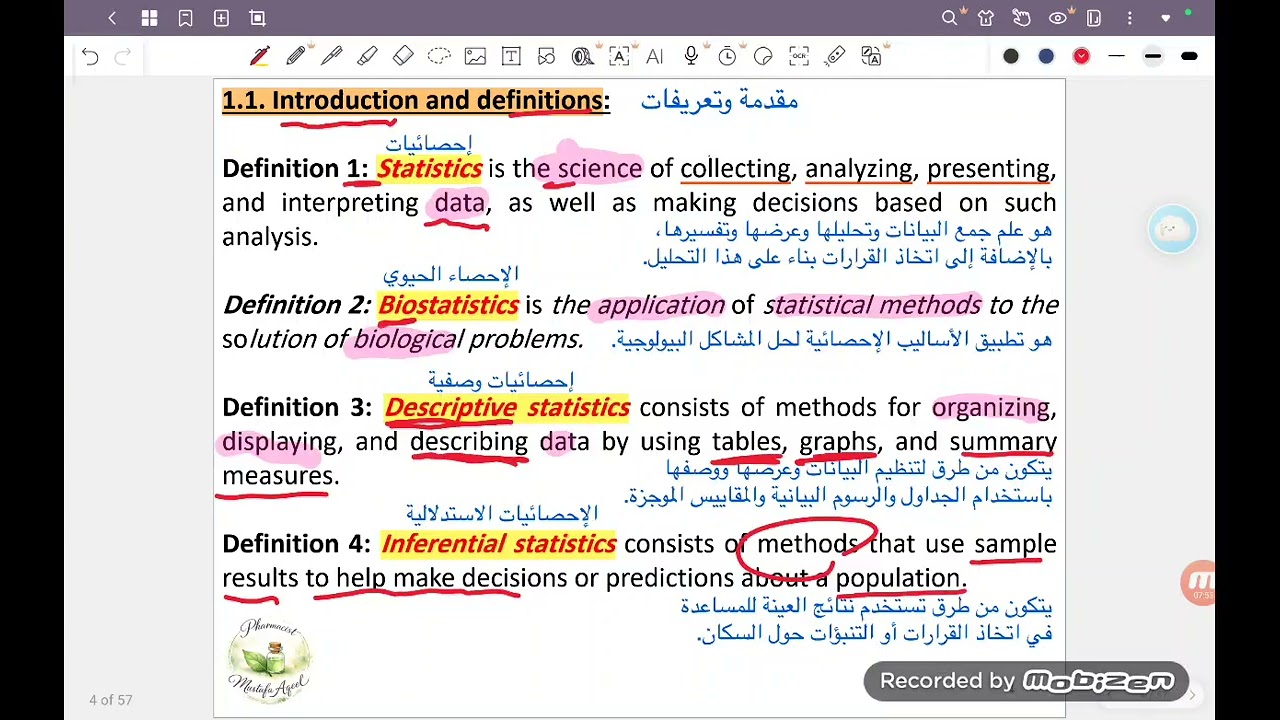Click the 'Definition 1:' label
Viewport: 1280px width, 720px height.
point(295,168)
